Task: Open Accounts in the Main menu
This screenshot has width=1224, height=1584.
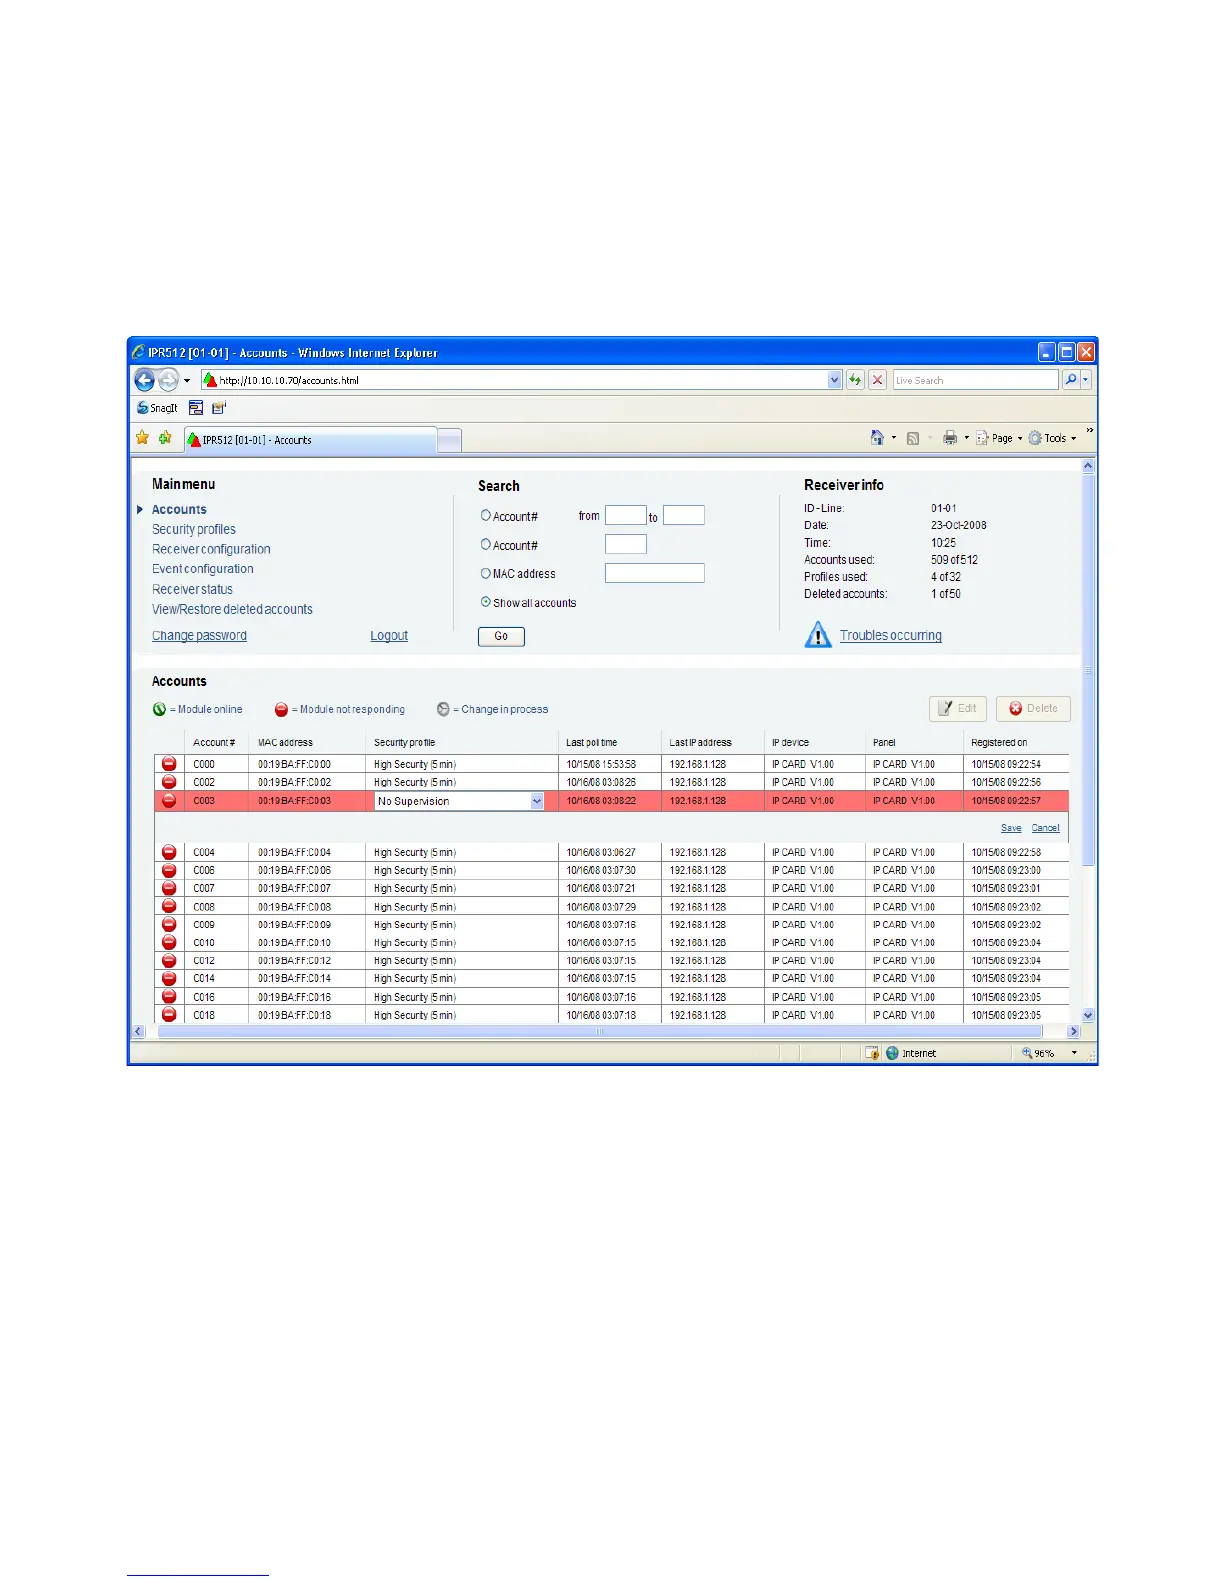Action: click(x=179, y=510)
